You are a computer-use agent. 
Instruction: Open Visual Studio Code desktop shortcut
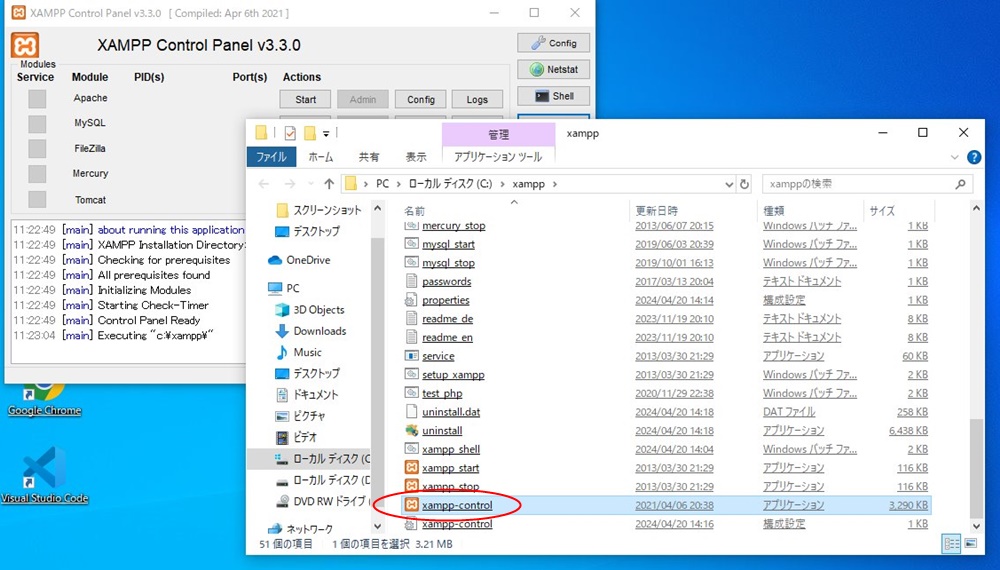pos(45,476)
